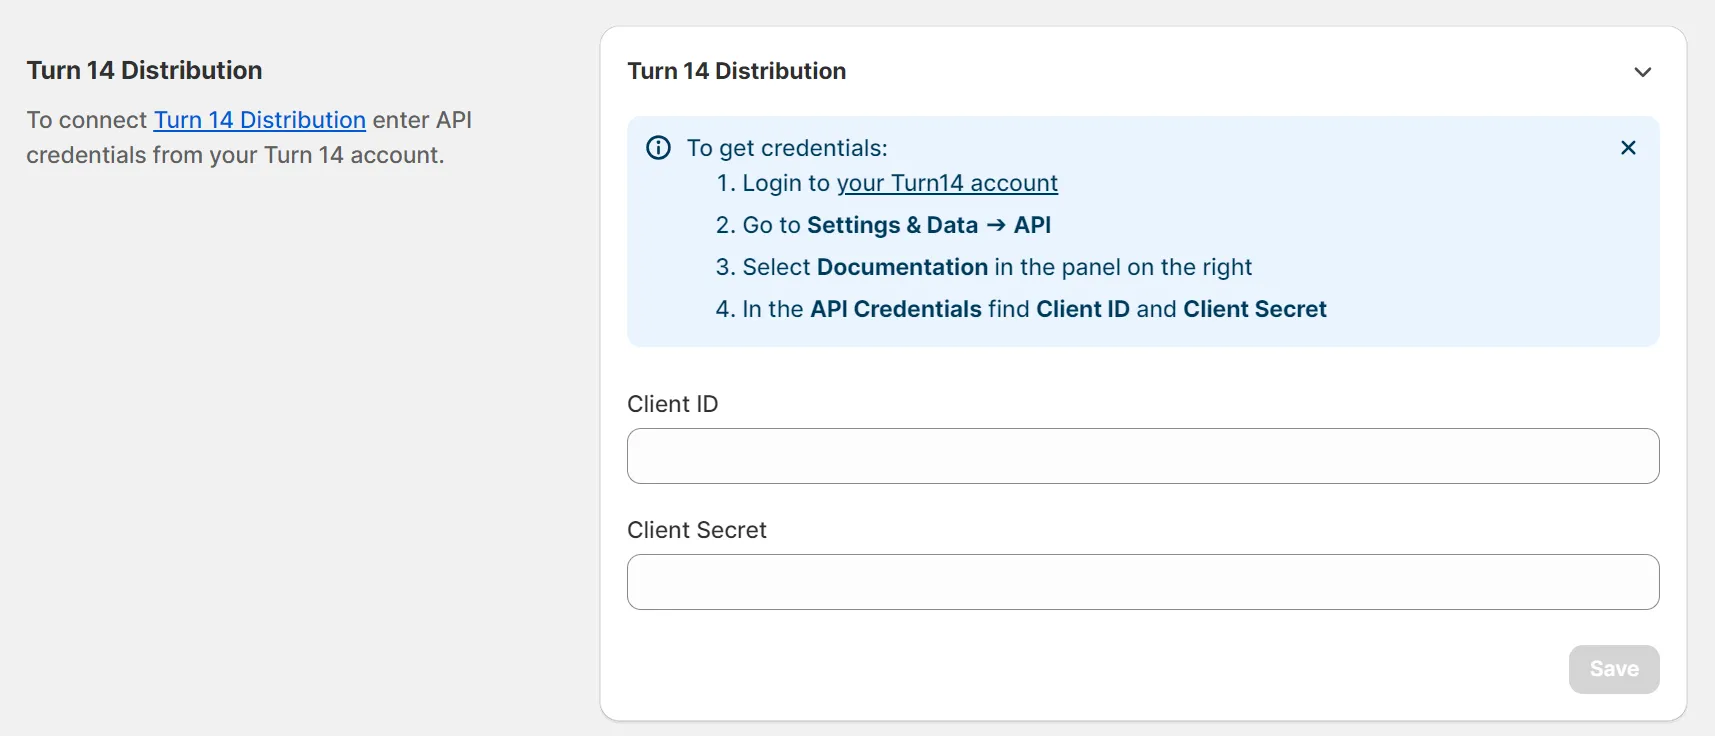Viewport: 1715px width, 736px height.
Task: Focus the Client ID input field
Action: (1142, 456)
